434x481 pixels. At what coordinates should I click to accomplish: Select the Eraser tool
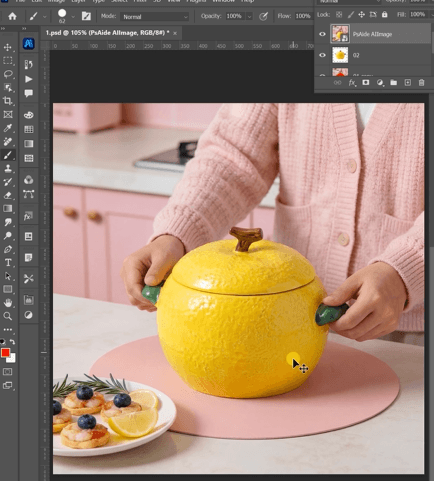(x=8, y=195)
